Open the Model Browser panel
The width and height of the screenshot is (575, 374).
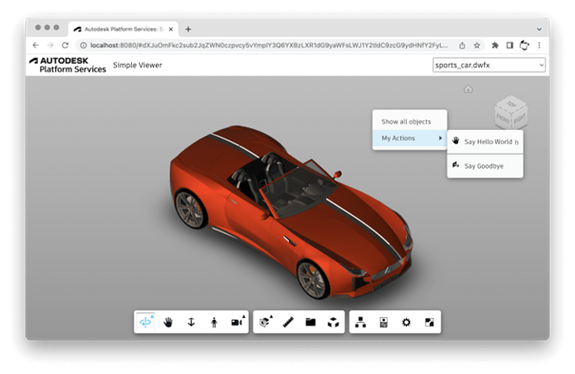360,322
